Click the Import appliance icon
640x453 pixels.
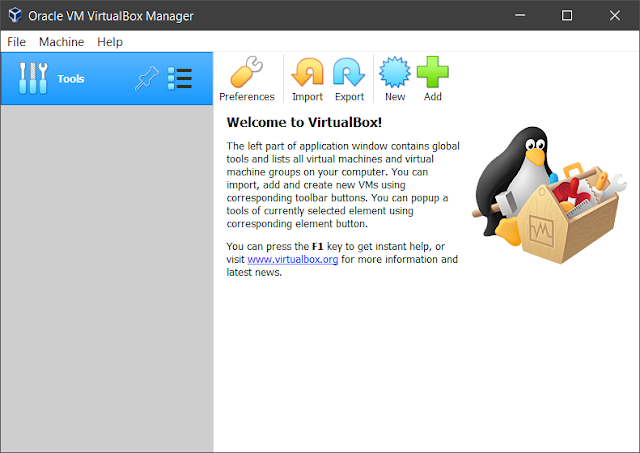(x=307, y=72)
